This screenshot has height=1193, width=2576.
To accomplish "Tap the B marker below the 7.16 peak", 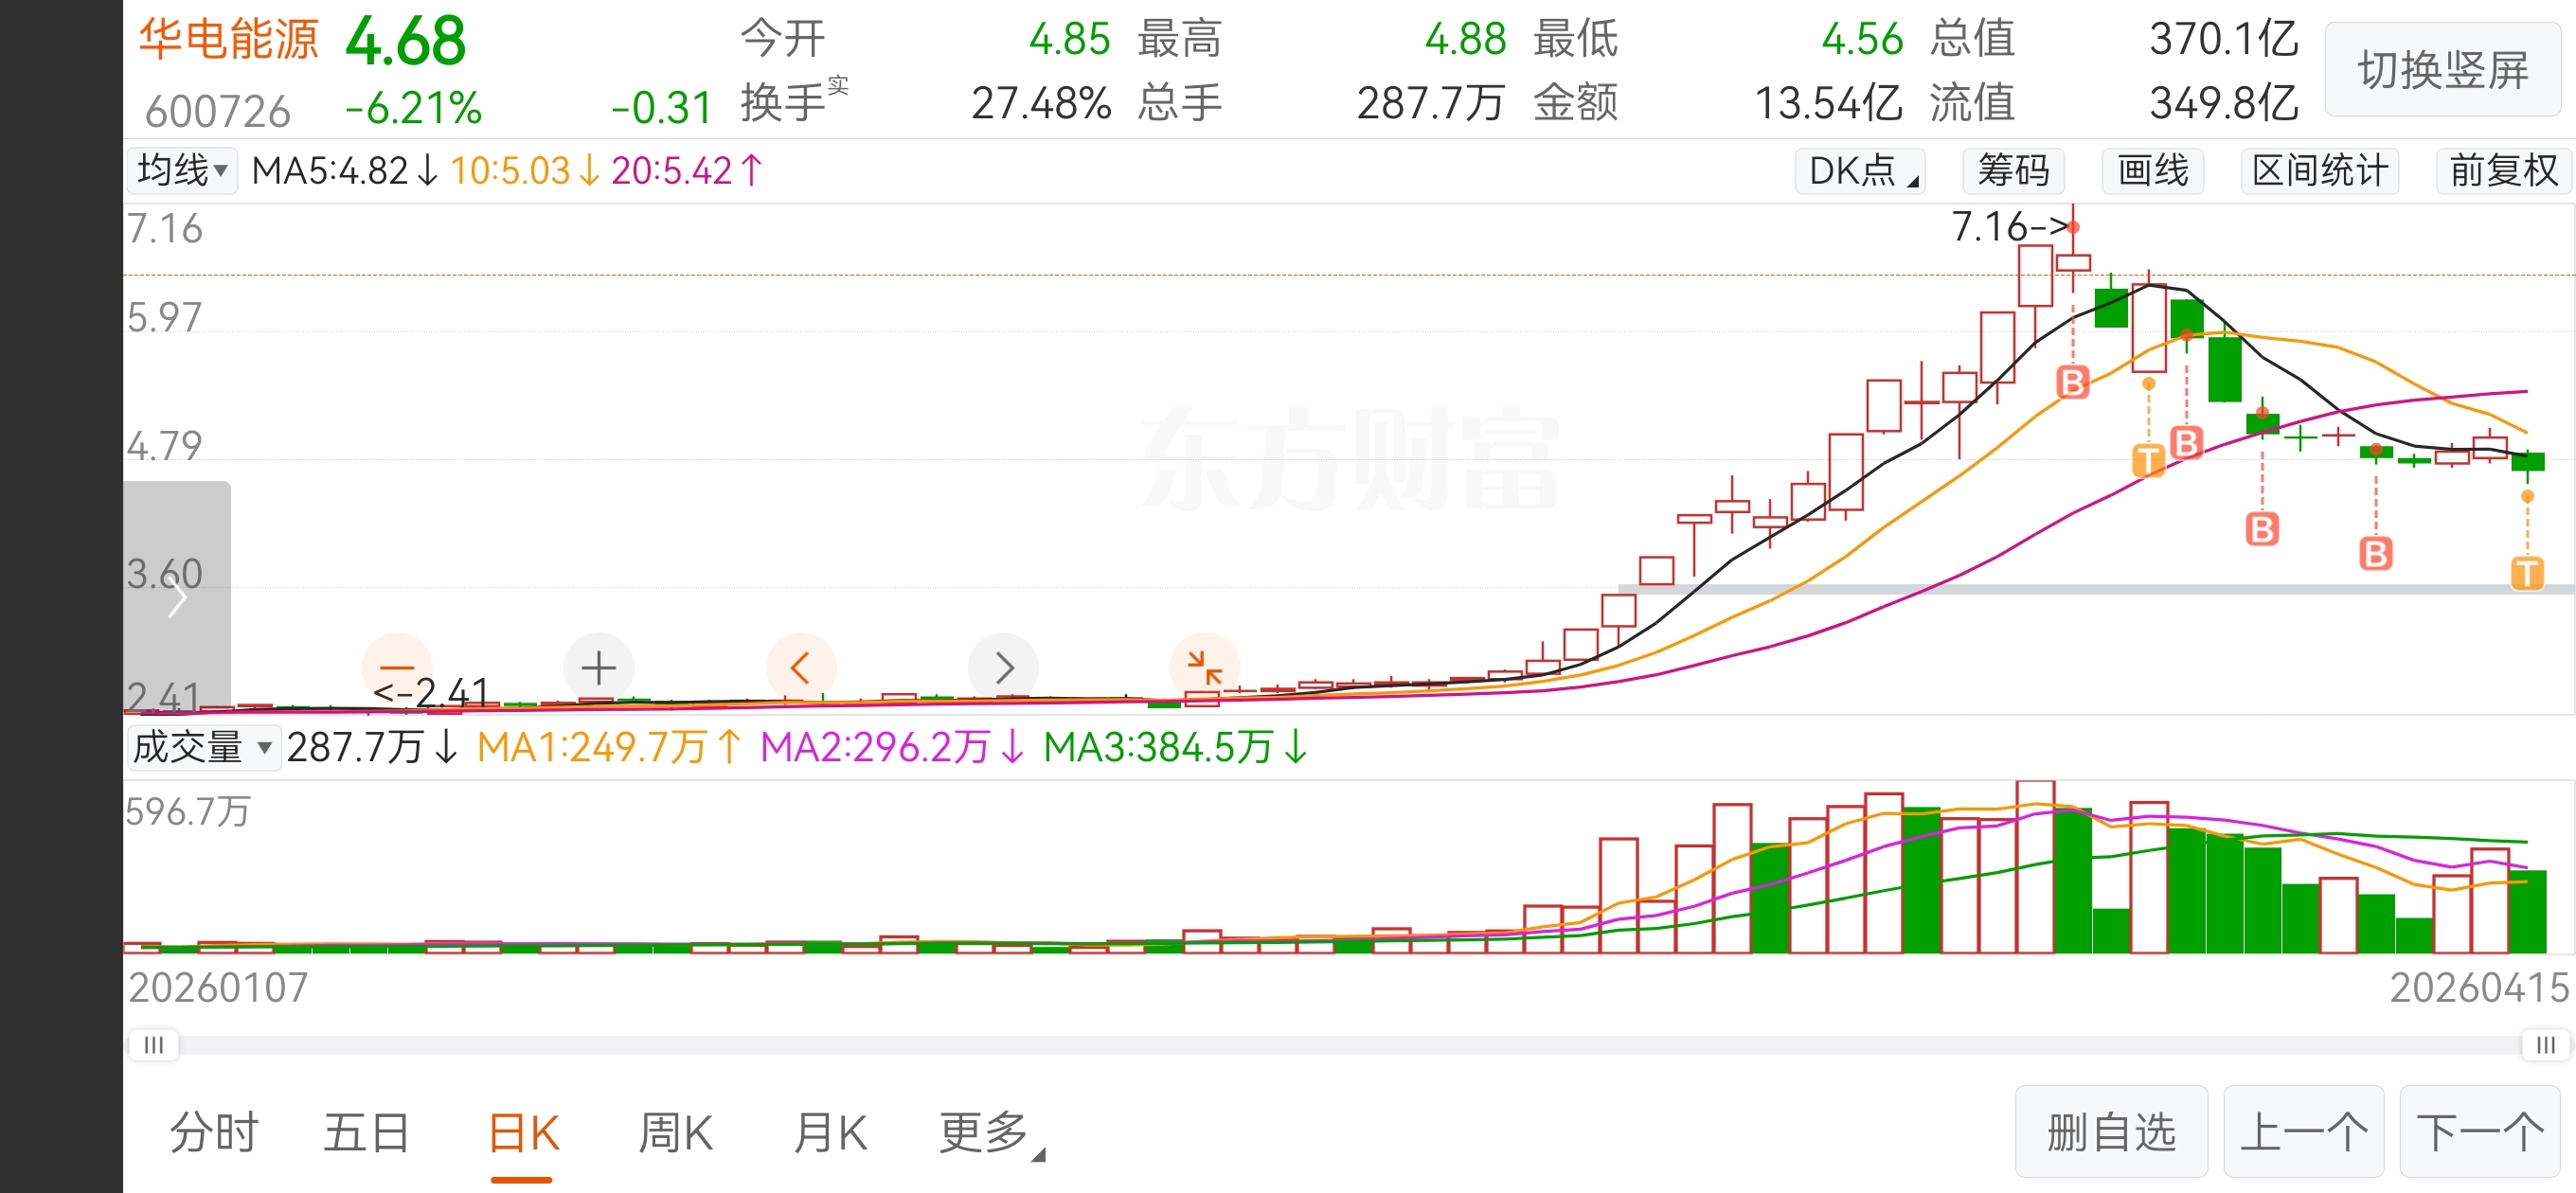I will click(2073, 382).
